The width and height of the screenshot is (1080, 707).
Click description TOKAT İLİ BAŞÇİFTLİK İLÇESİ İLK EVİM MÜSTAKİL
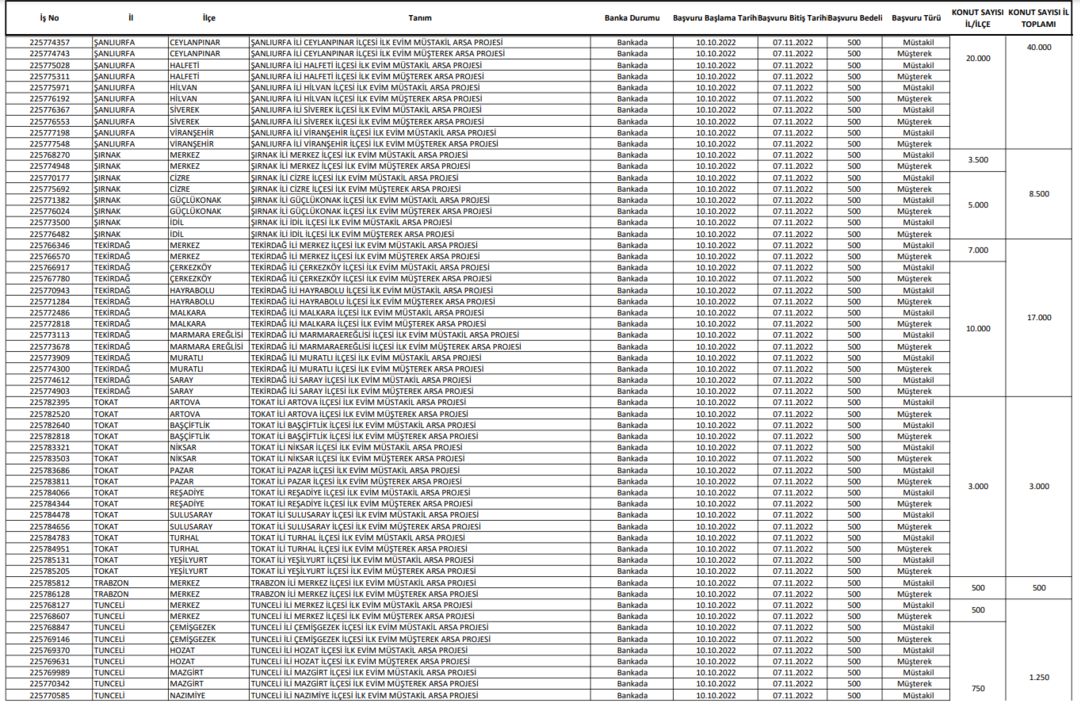[x=363, y=425]
